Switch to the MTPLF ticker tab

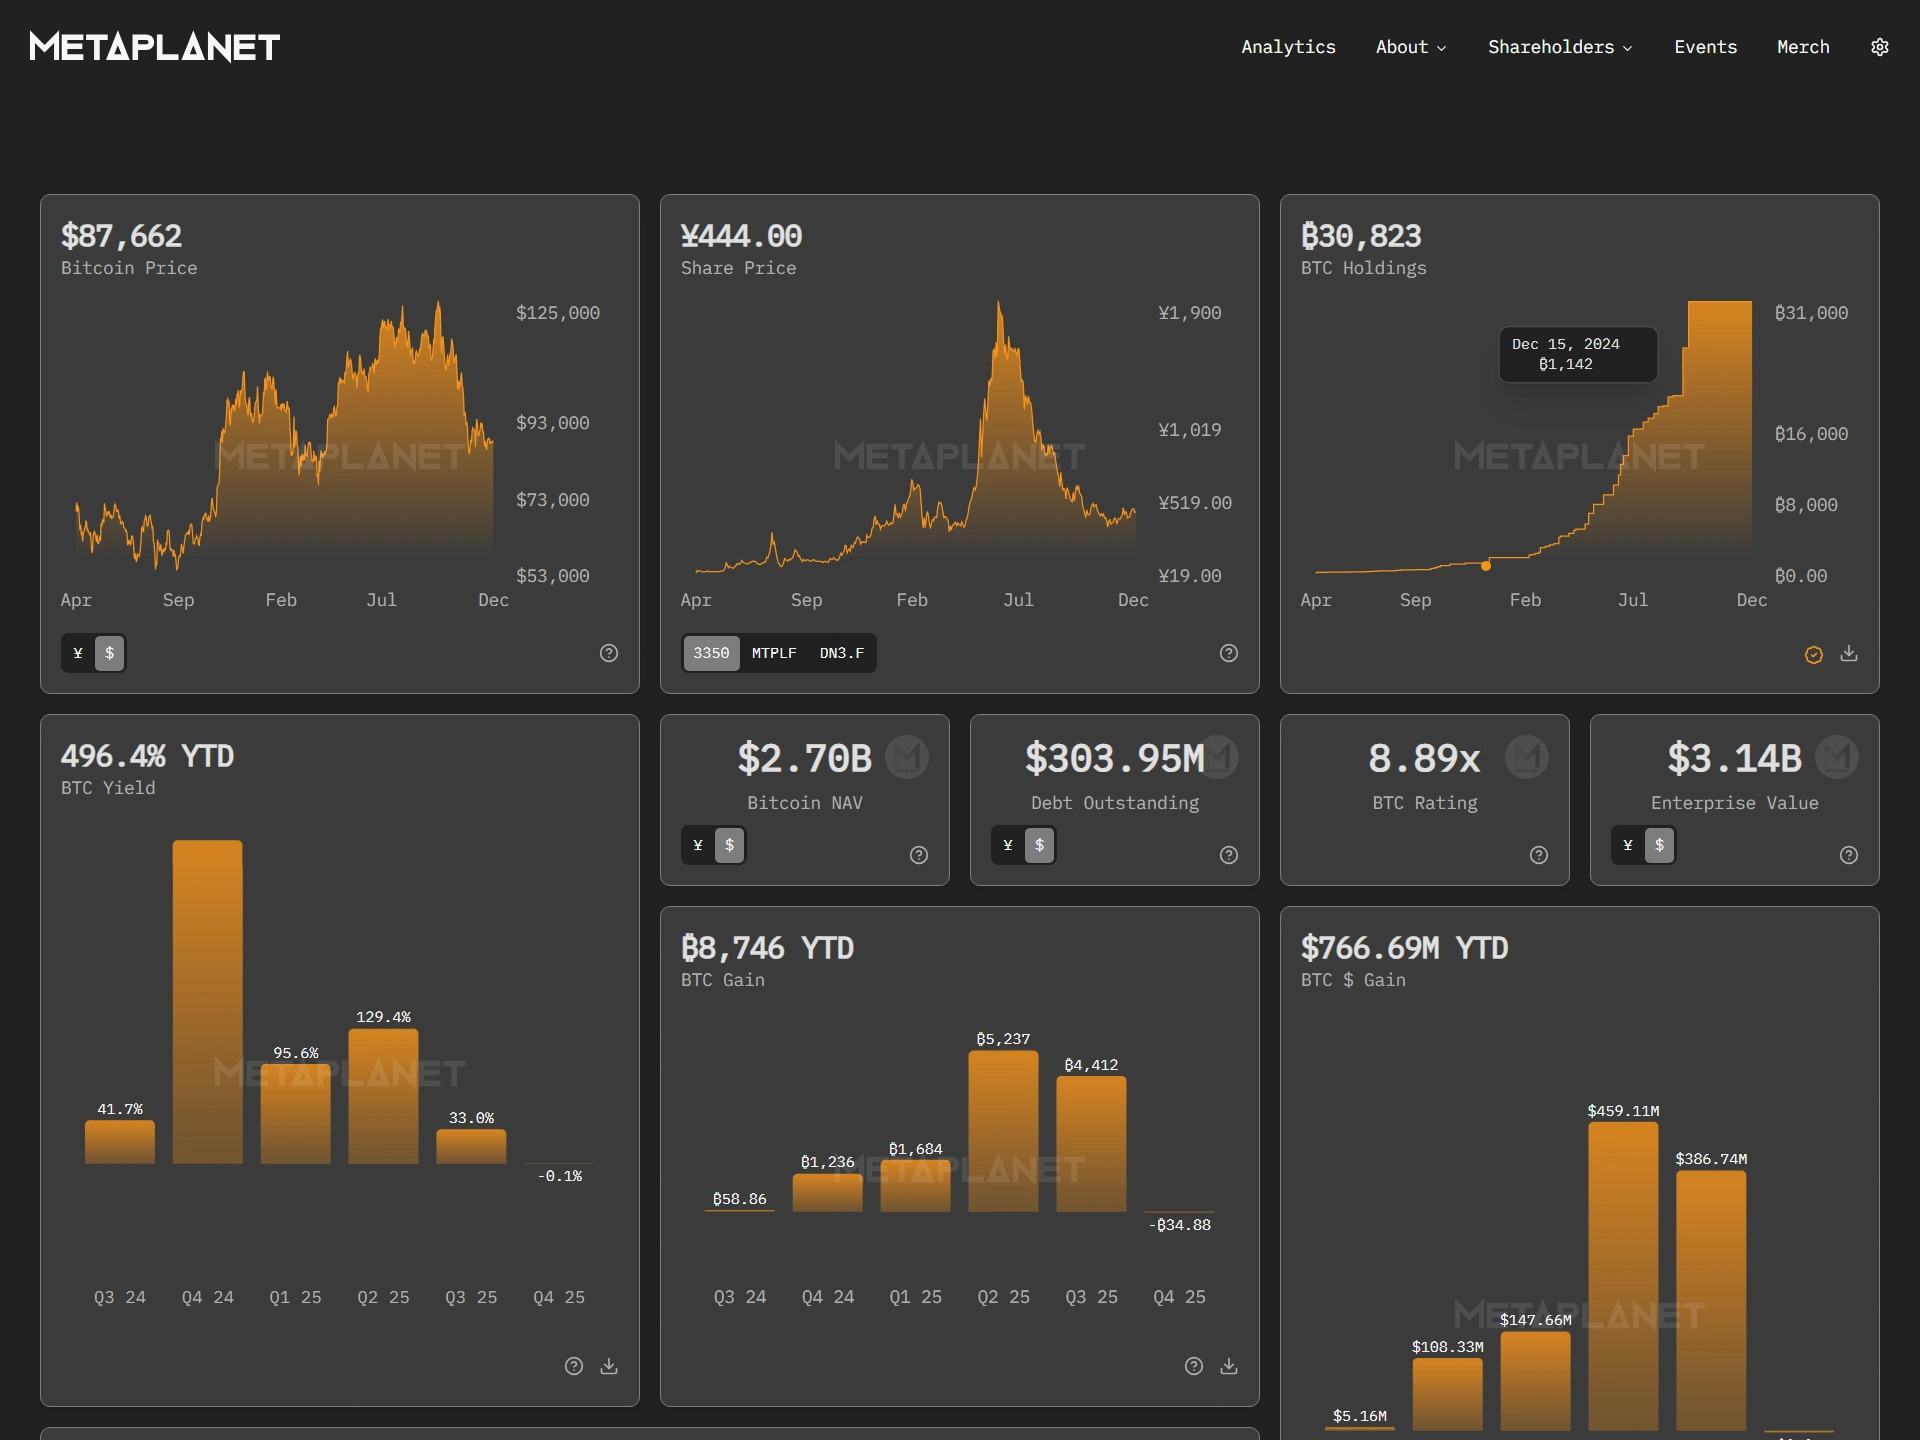773,653
